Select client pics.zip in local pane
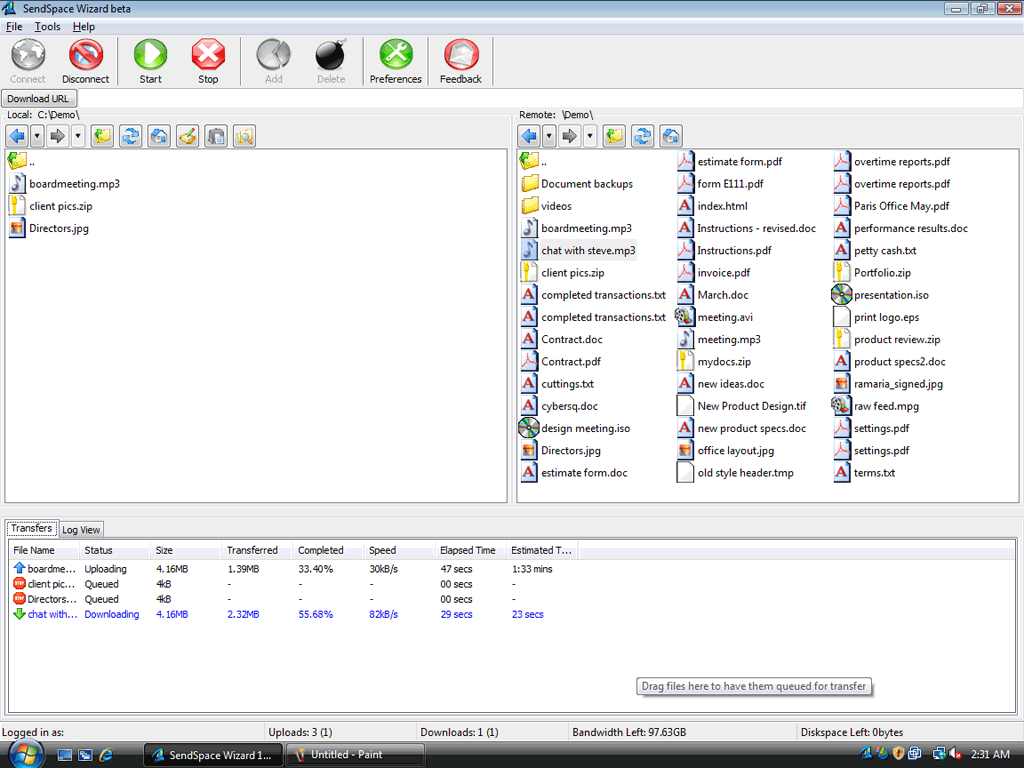The height and width of the screenshot is (768, 1024). coord(51,206)
